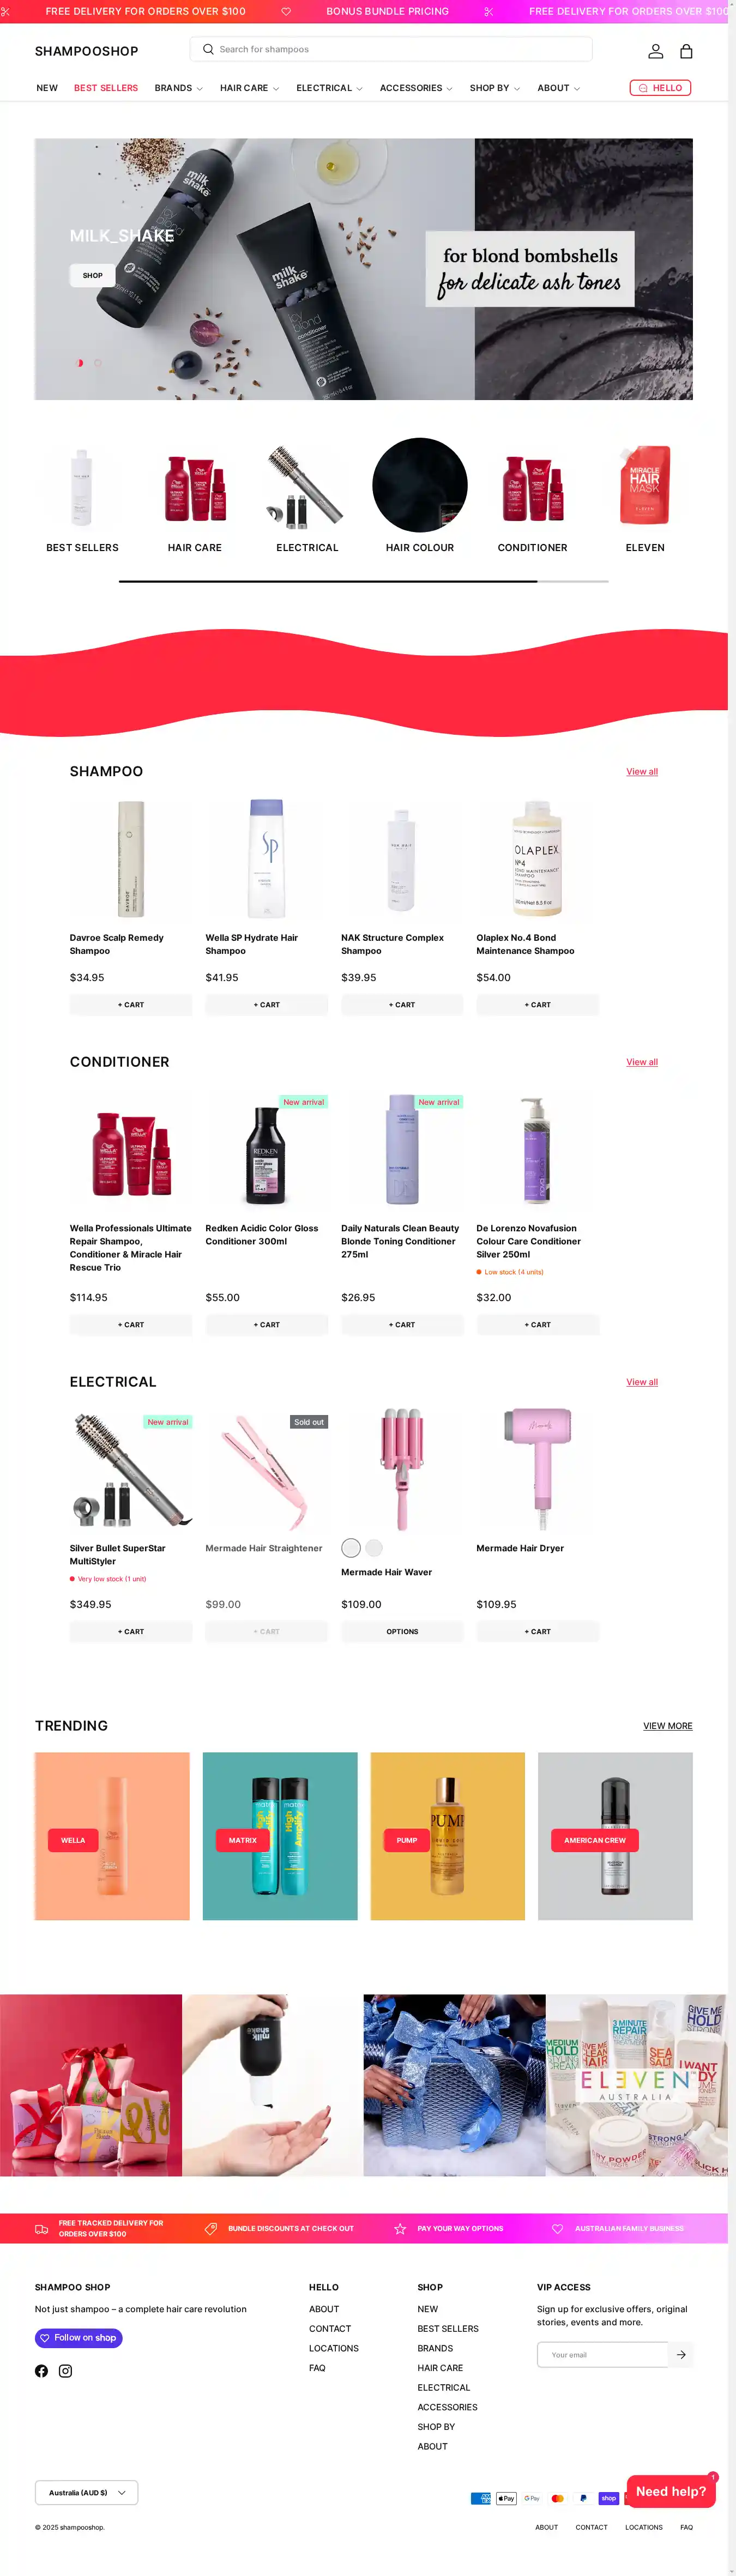Image resolution: width=736 pixels, height=2576 pixels.
Task: Click the category carousel scroll bar
Action: [x=363, y=581]
